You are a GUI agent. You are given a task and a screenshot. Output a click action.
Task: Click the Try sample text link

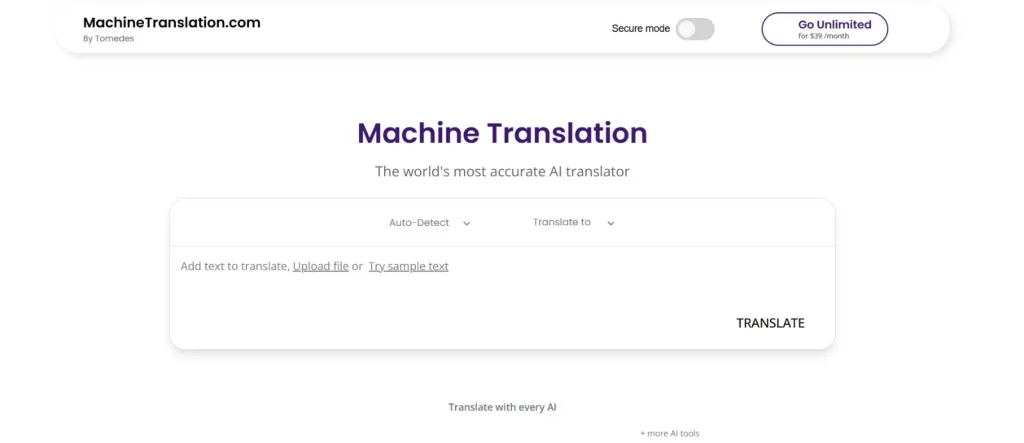coord(409,266)
